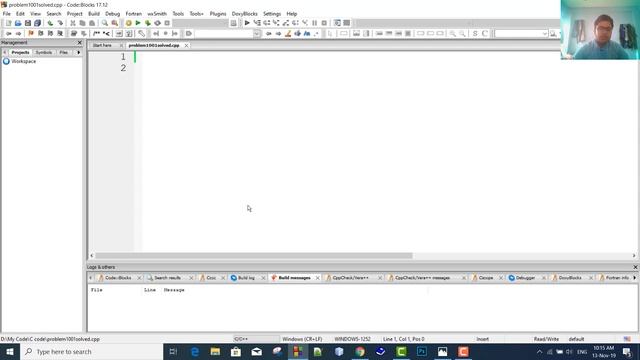The height and width of the screenshot is (360, 640).
Task: Click the Abort build stop icon
Action: pos(167,23)
